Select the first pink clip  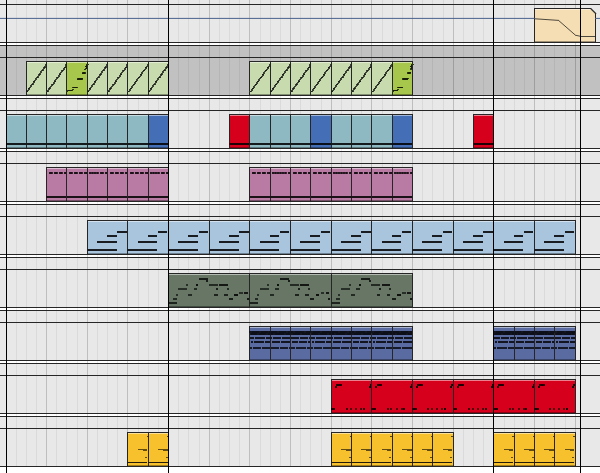coord(56,184)
